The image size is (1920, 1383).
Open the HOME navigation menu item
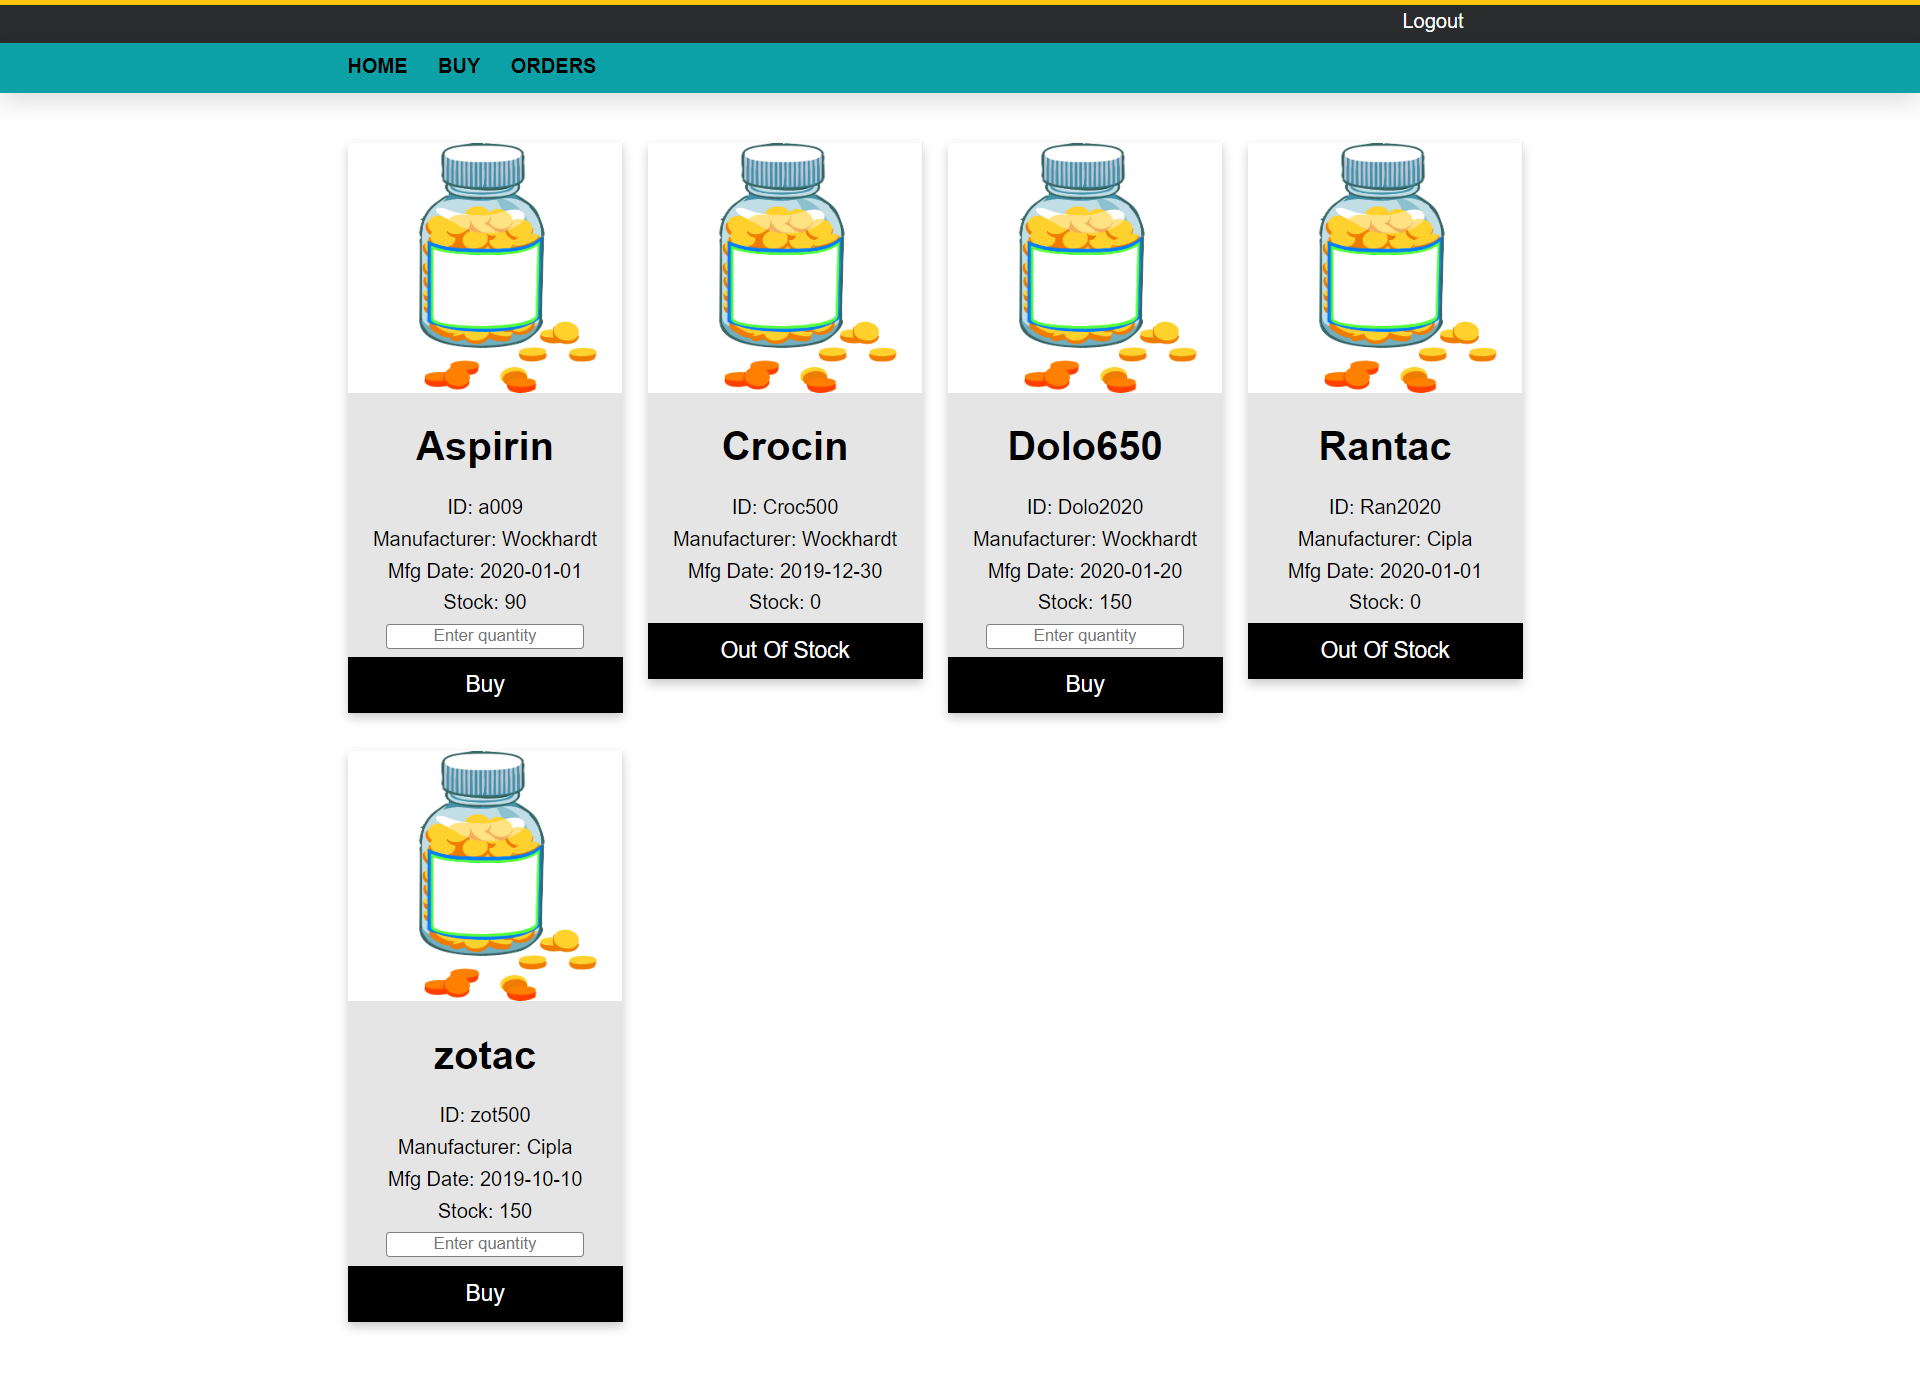(x=377, y=66)
